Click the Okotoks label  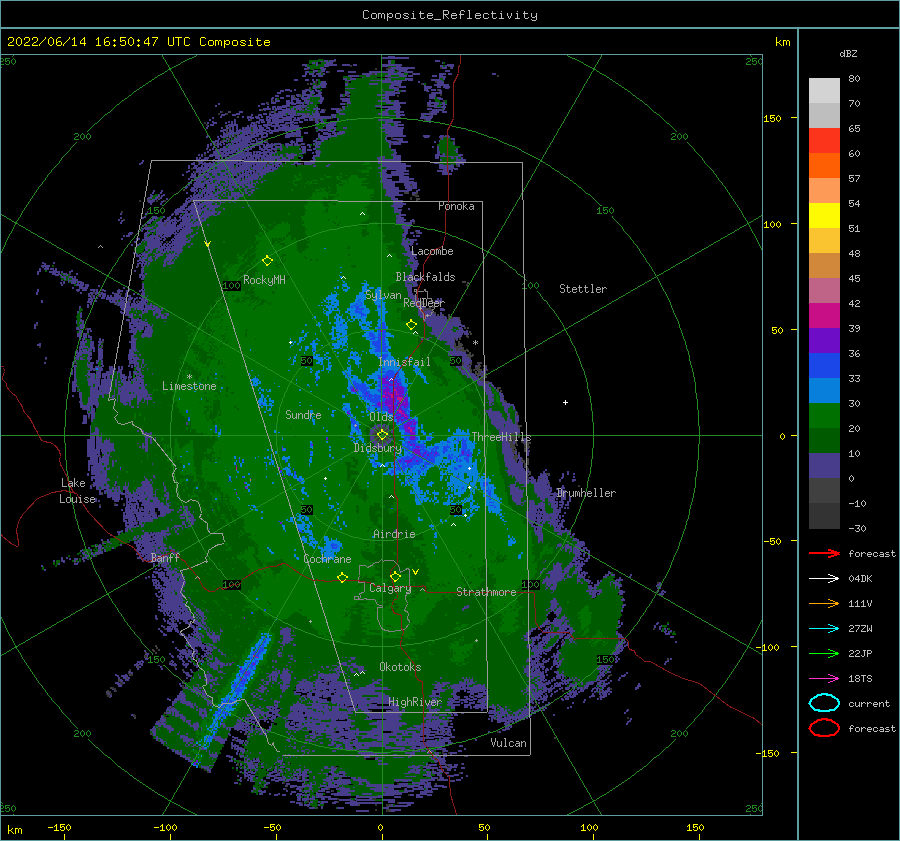tap(401, 666)
